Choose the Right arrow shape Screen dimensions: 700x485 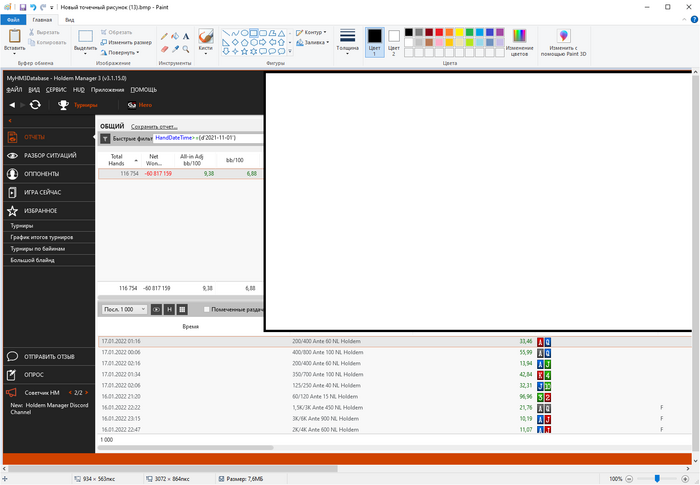263,42
